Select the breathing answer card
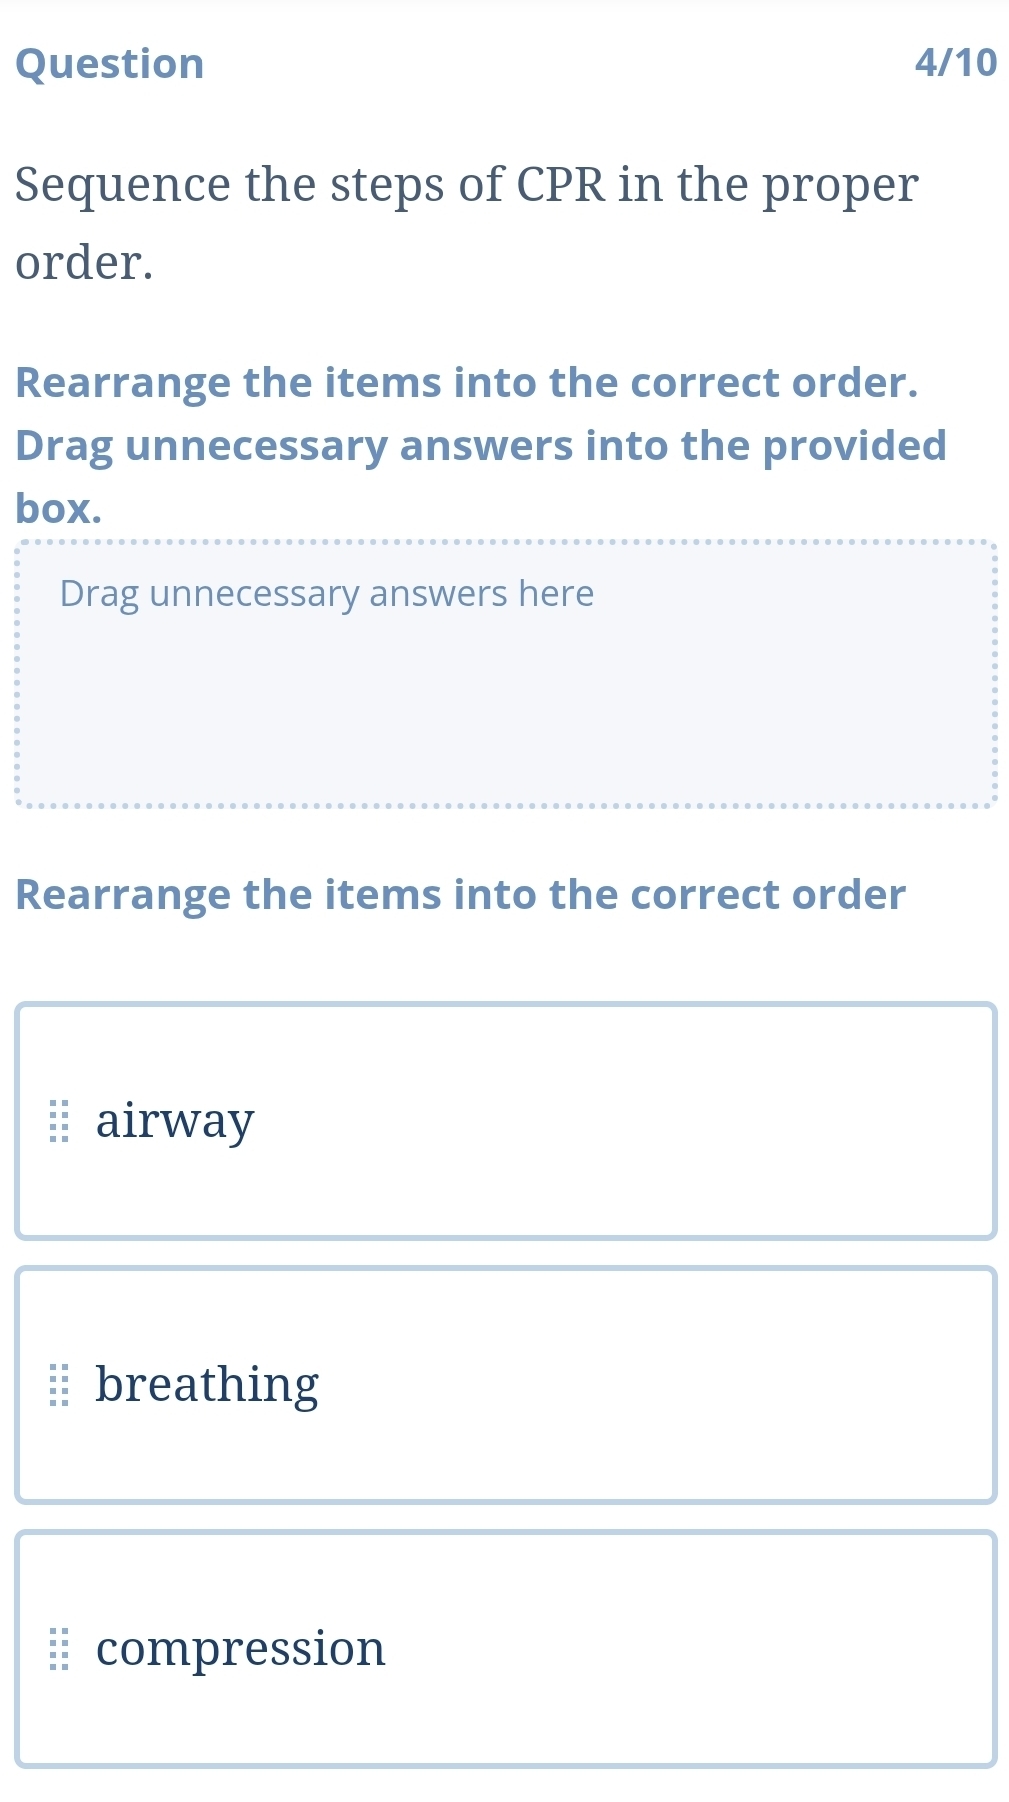This screenshot has width=1009, height=1802. 600,1385
